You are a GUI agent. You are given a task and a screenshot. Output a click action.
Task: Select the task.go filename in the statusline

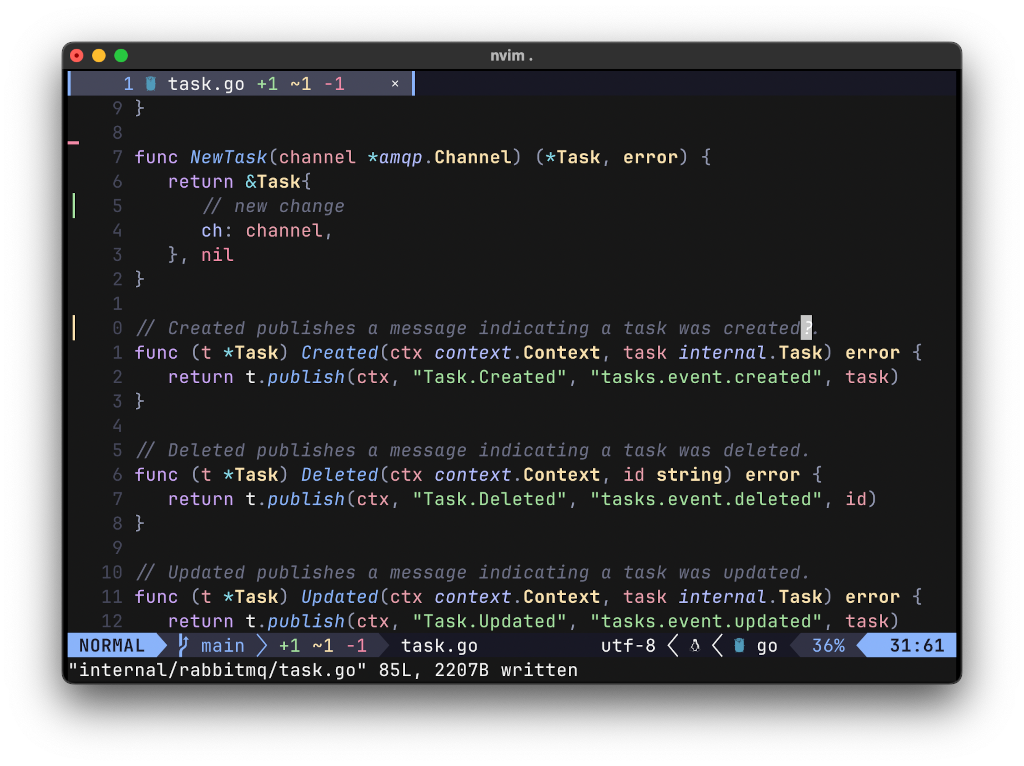click(438, 645)
